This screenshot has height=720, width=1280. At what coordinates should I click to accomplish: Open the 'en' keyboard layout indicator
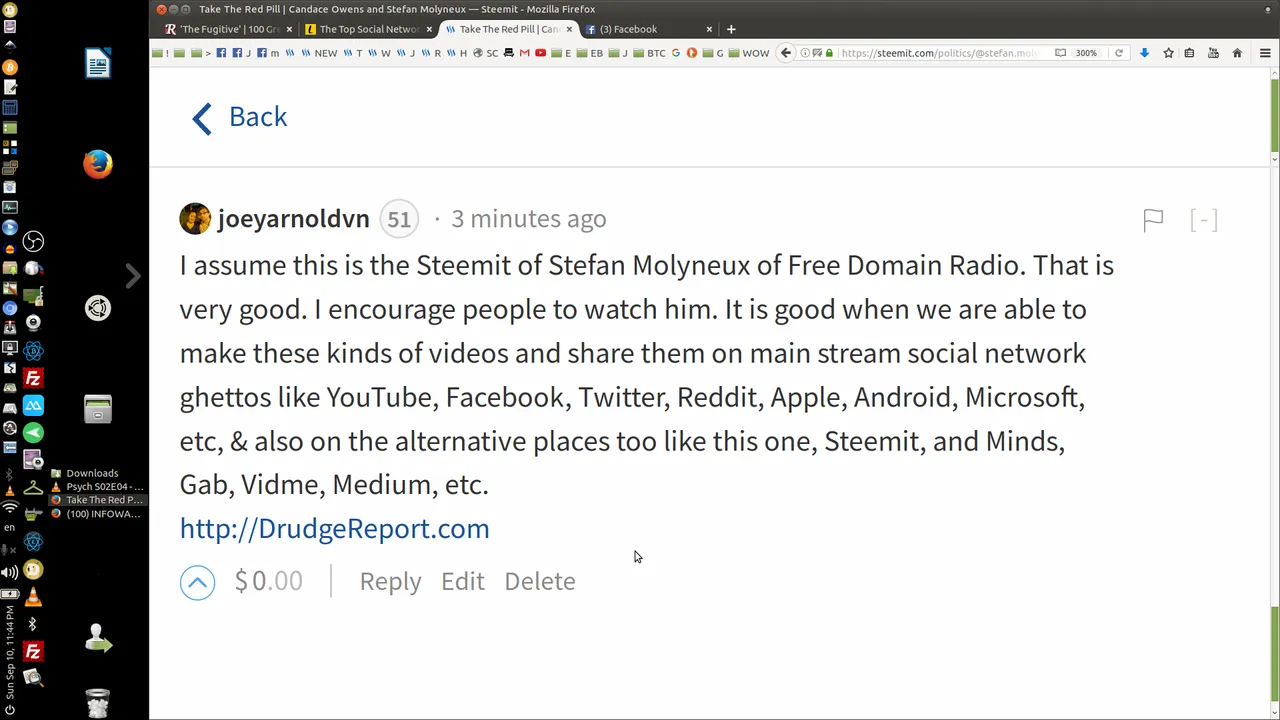(10, 527)
